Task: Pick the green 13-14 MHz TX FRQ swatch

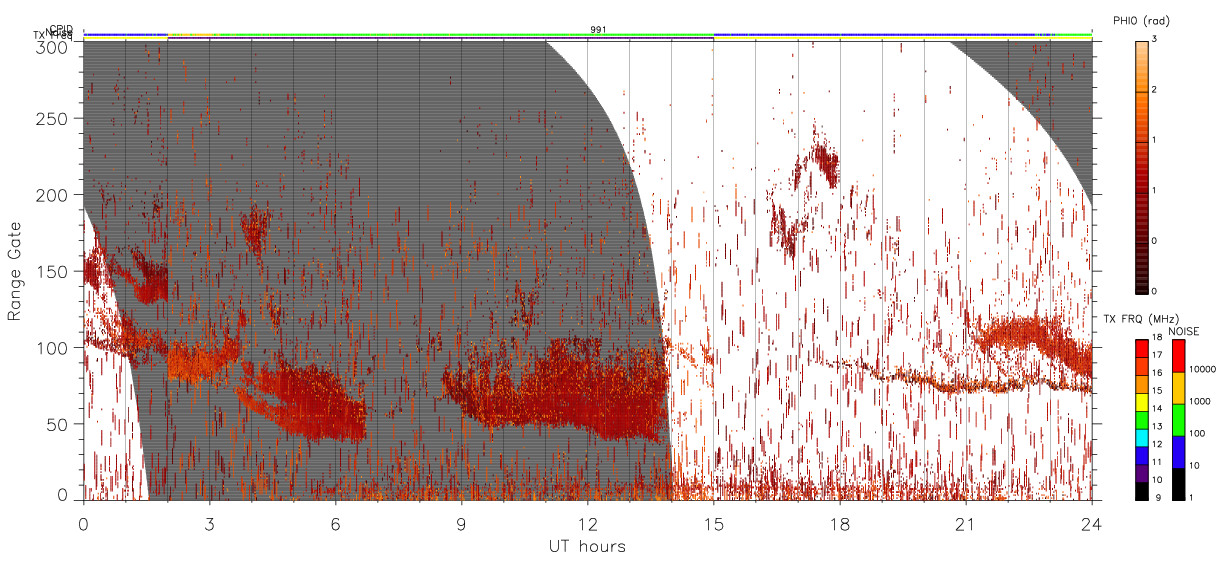Action: click(1143, 420)
